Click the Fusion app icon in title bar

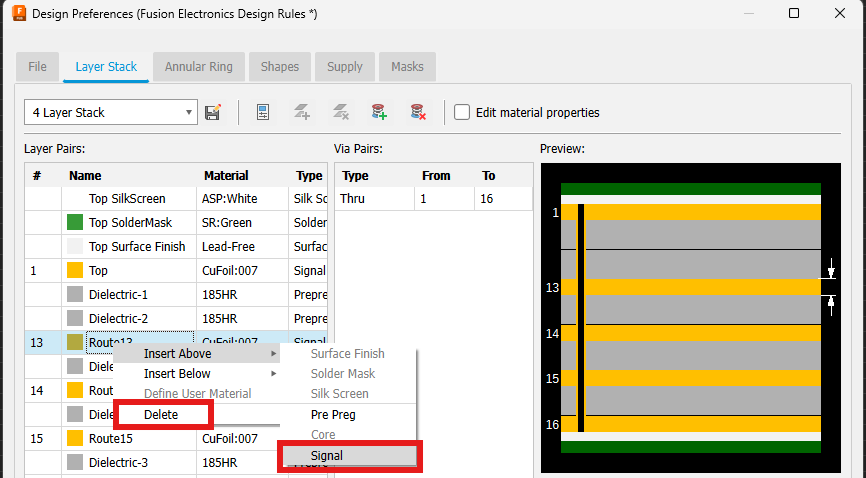coord(19,13)
